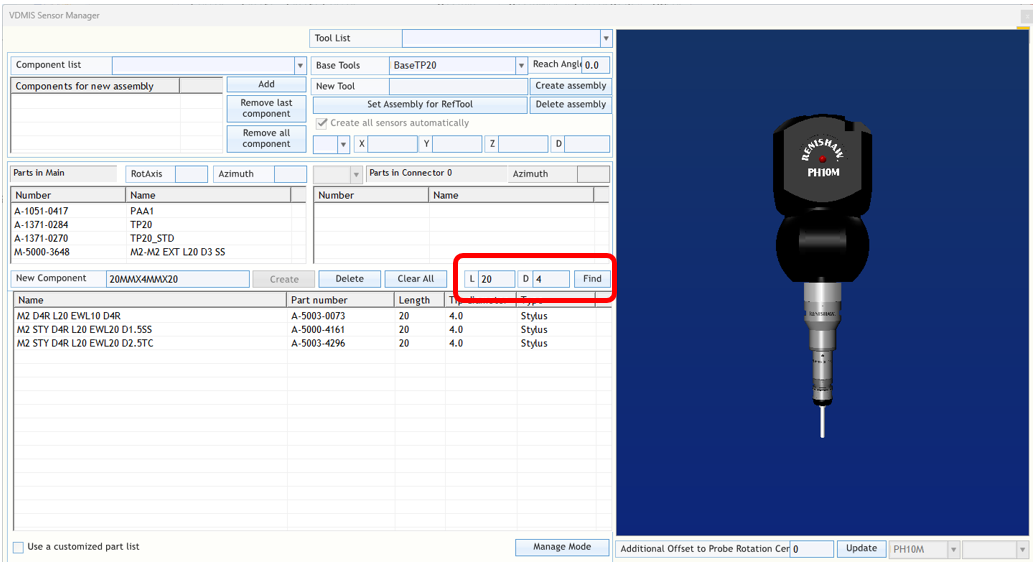The width and height of the screenshot is (1035, 562).
Task: Select stylus M2 STY D4R L20 EWL20 D2.5TC
Action: [312, 343]
